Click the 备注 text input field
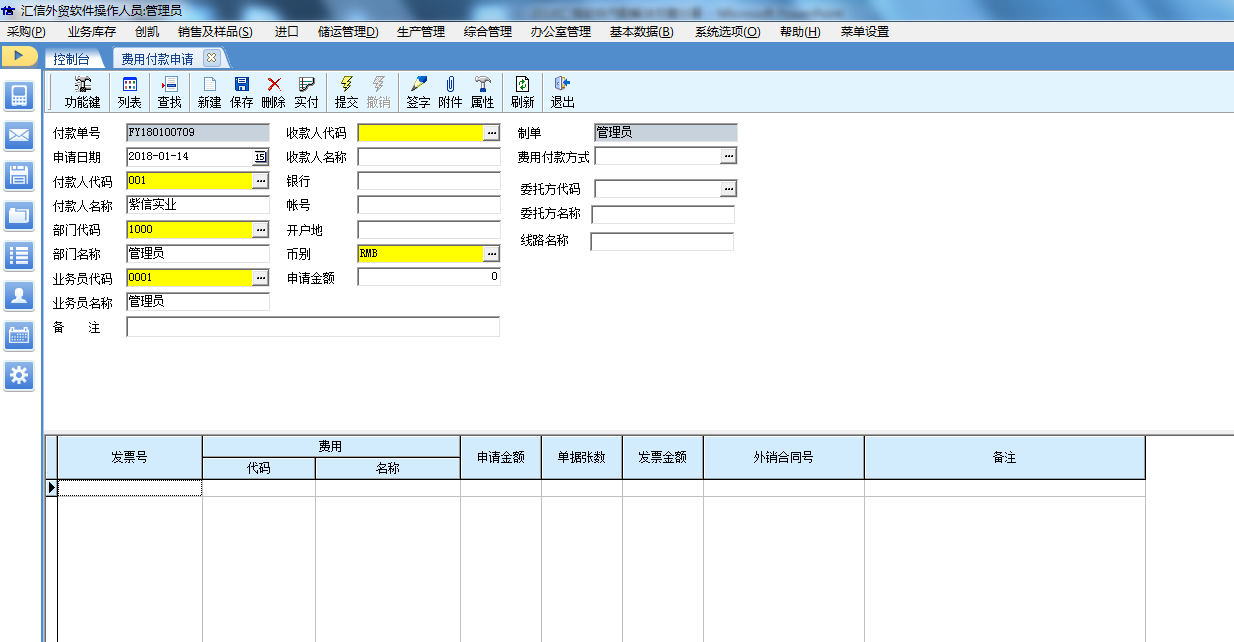Screen dimensions: 1234x642 coord(312,327)
